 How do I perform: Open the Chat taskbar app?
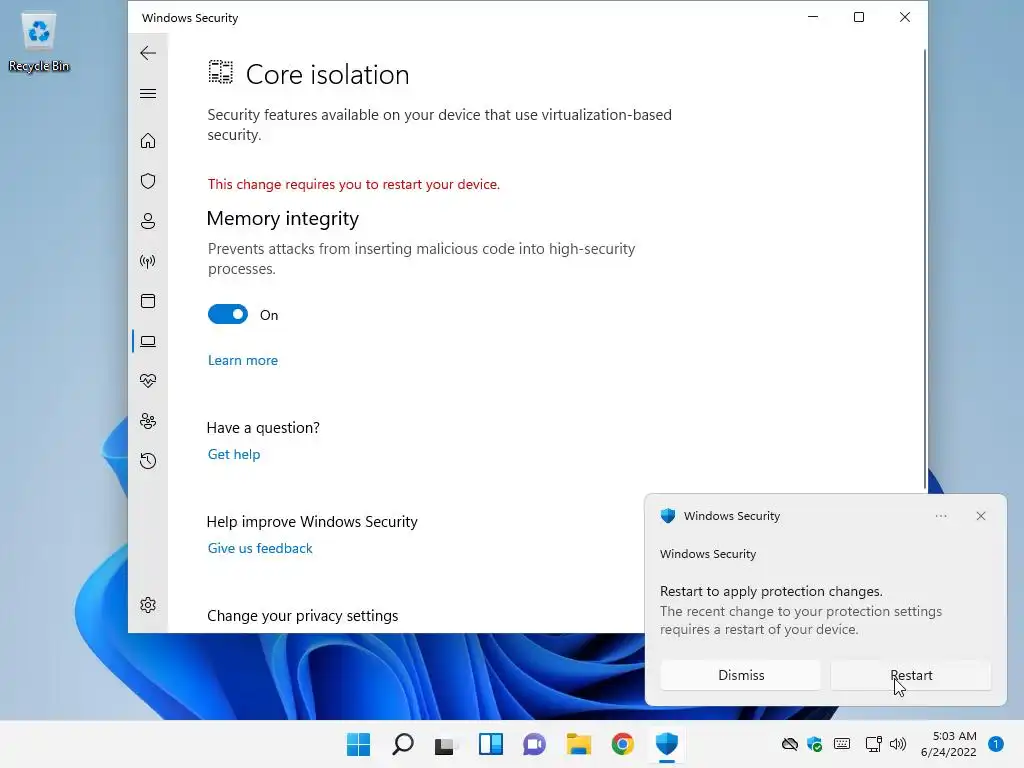[x=534, y=744]
